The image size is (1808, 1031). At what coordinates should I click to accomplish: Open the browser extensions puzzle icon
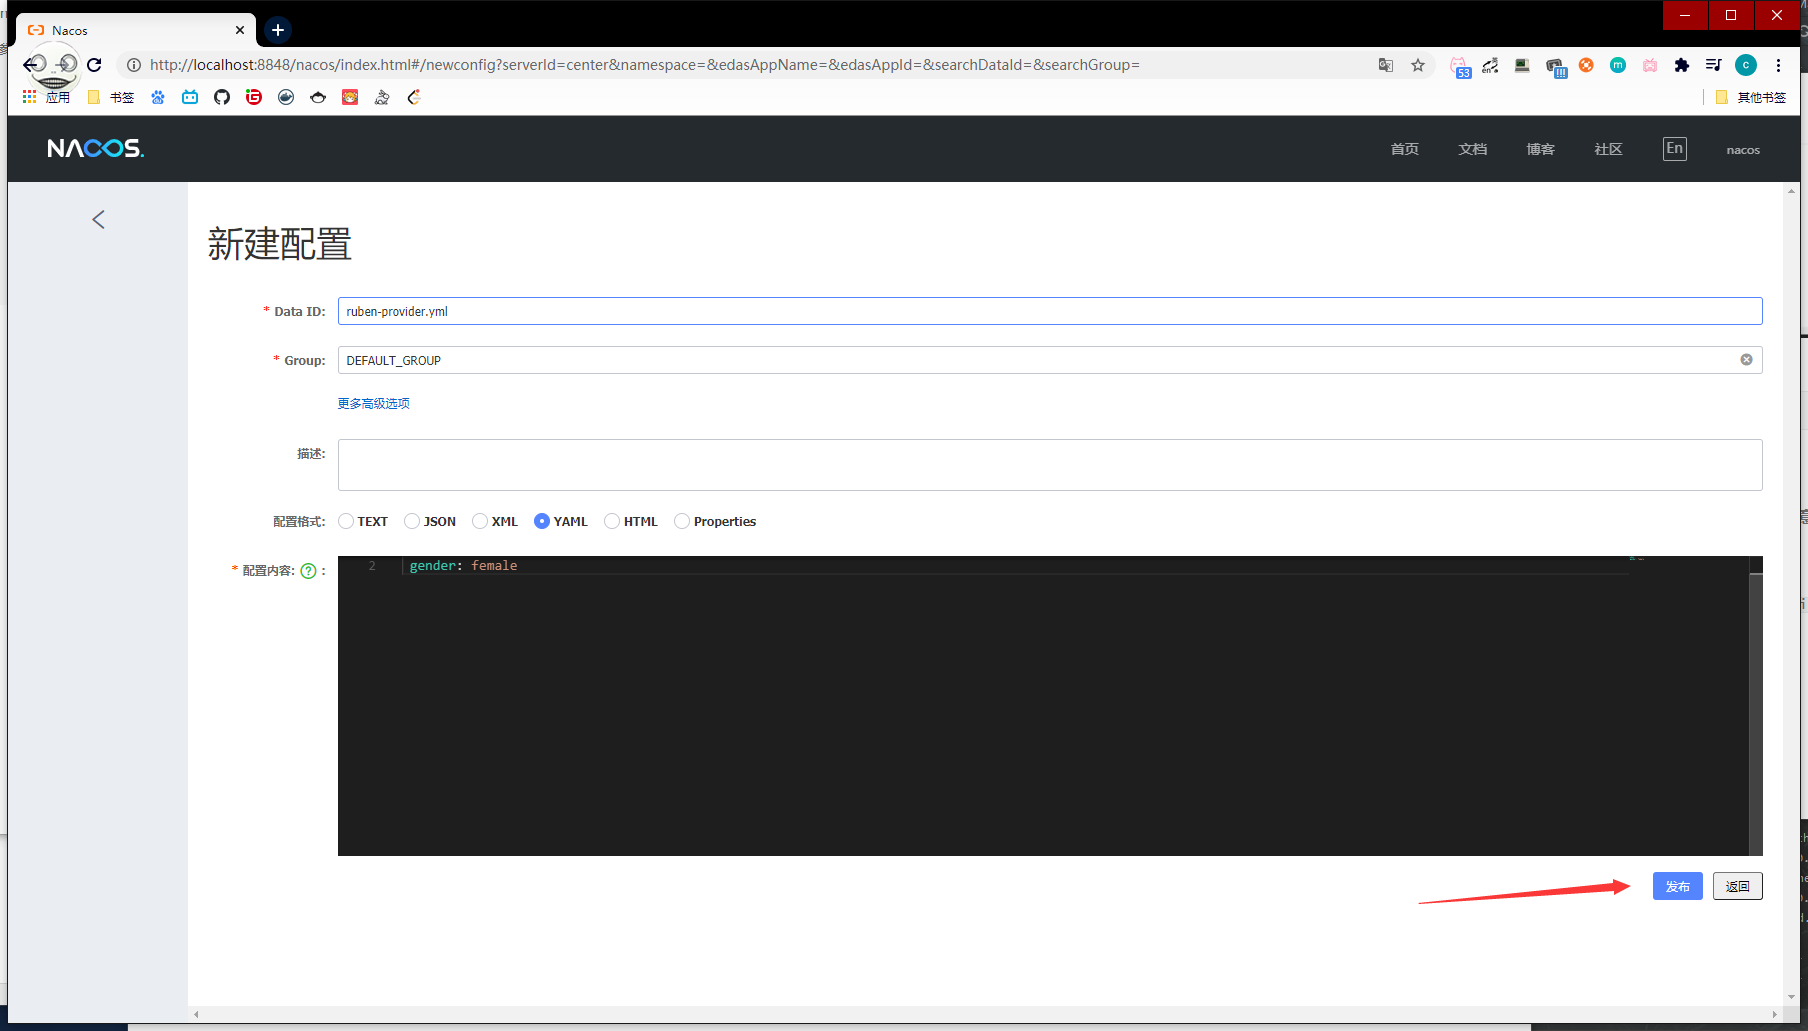(1682, 65)
